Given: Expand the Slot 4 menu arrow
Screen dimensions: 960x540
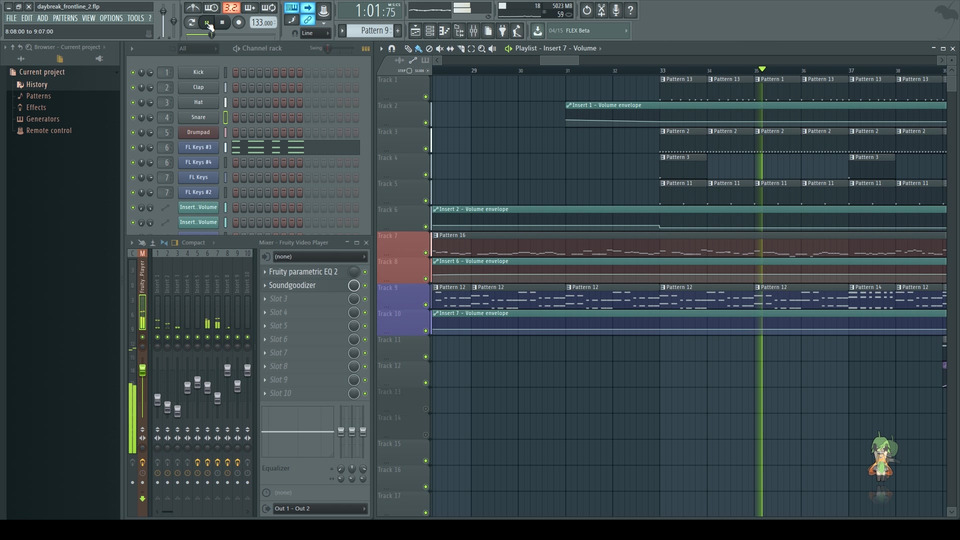Looking at the screenshot, I should click(265, 312).
